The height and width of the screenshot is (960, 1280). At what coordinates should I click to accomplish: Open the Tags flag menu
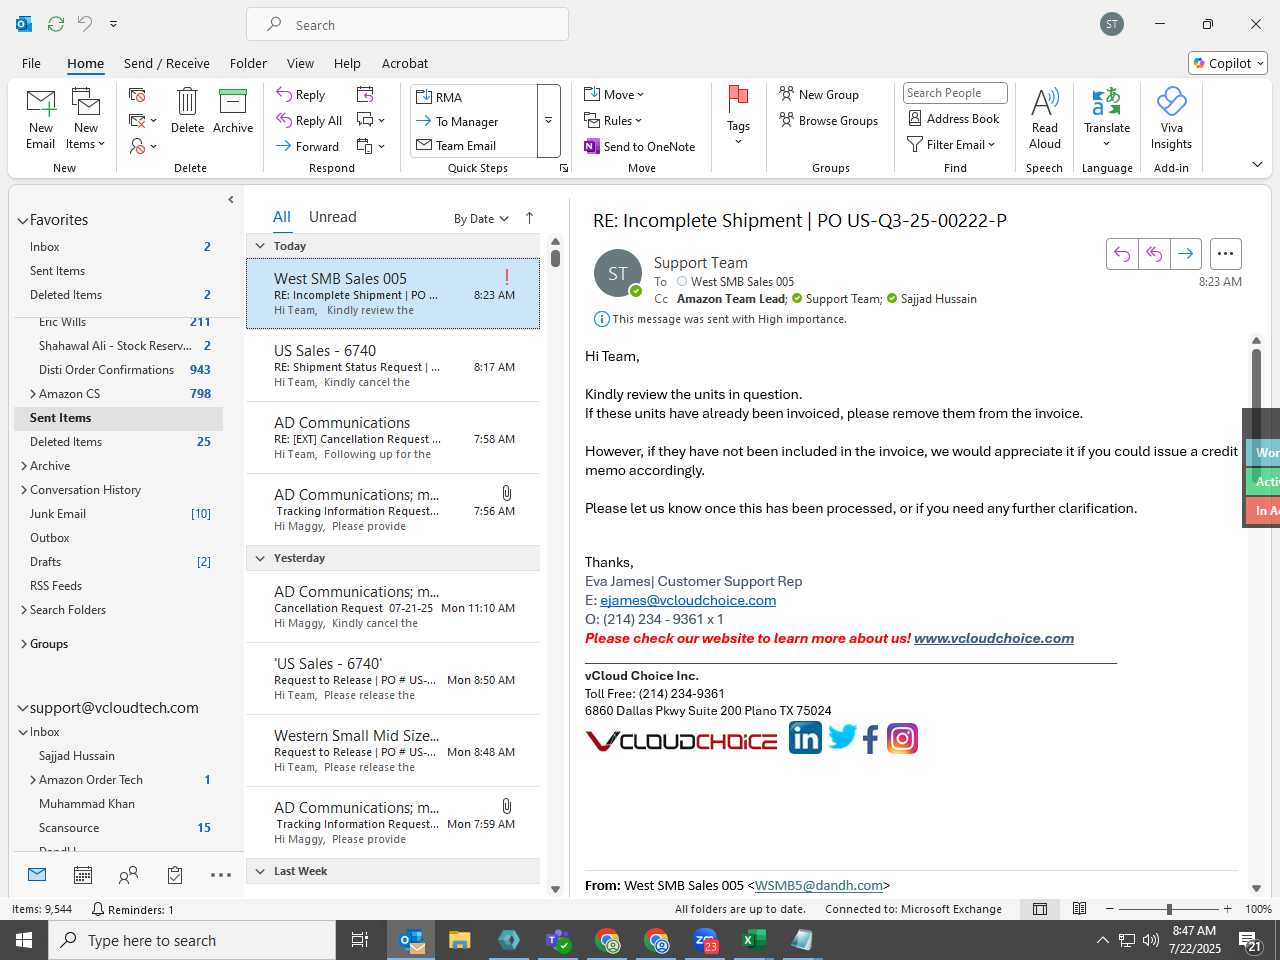[x=738, y=115]
